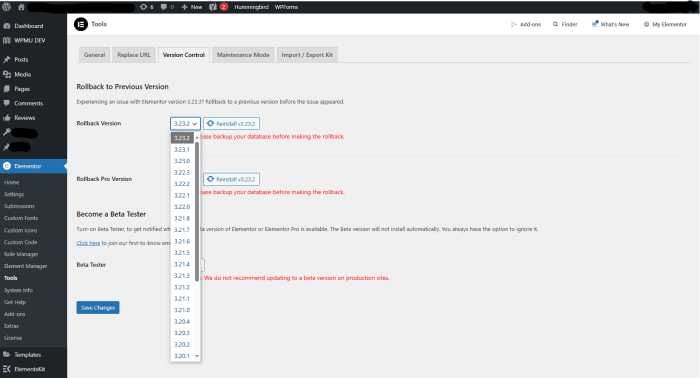
Task: Open Custom Icons submenu
Action: [x=21, y=230]
